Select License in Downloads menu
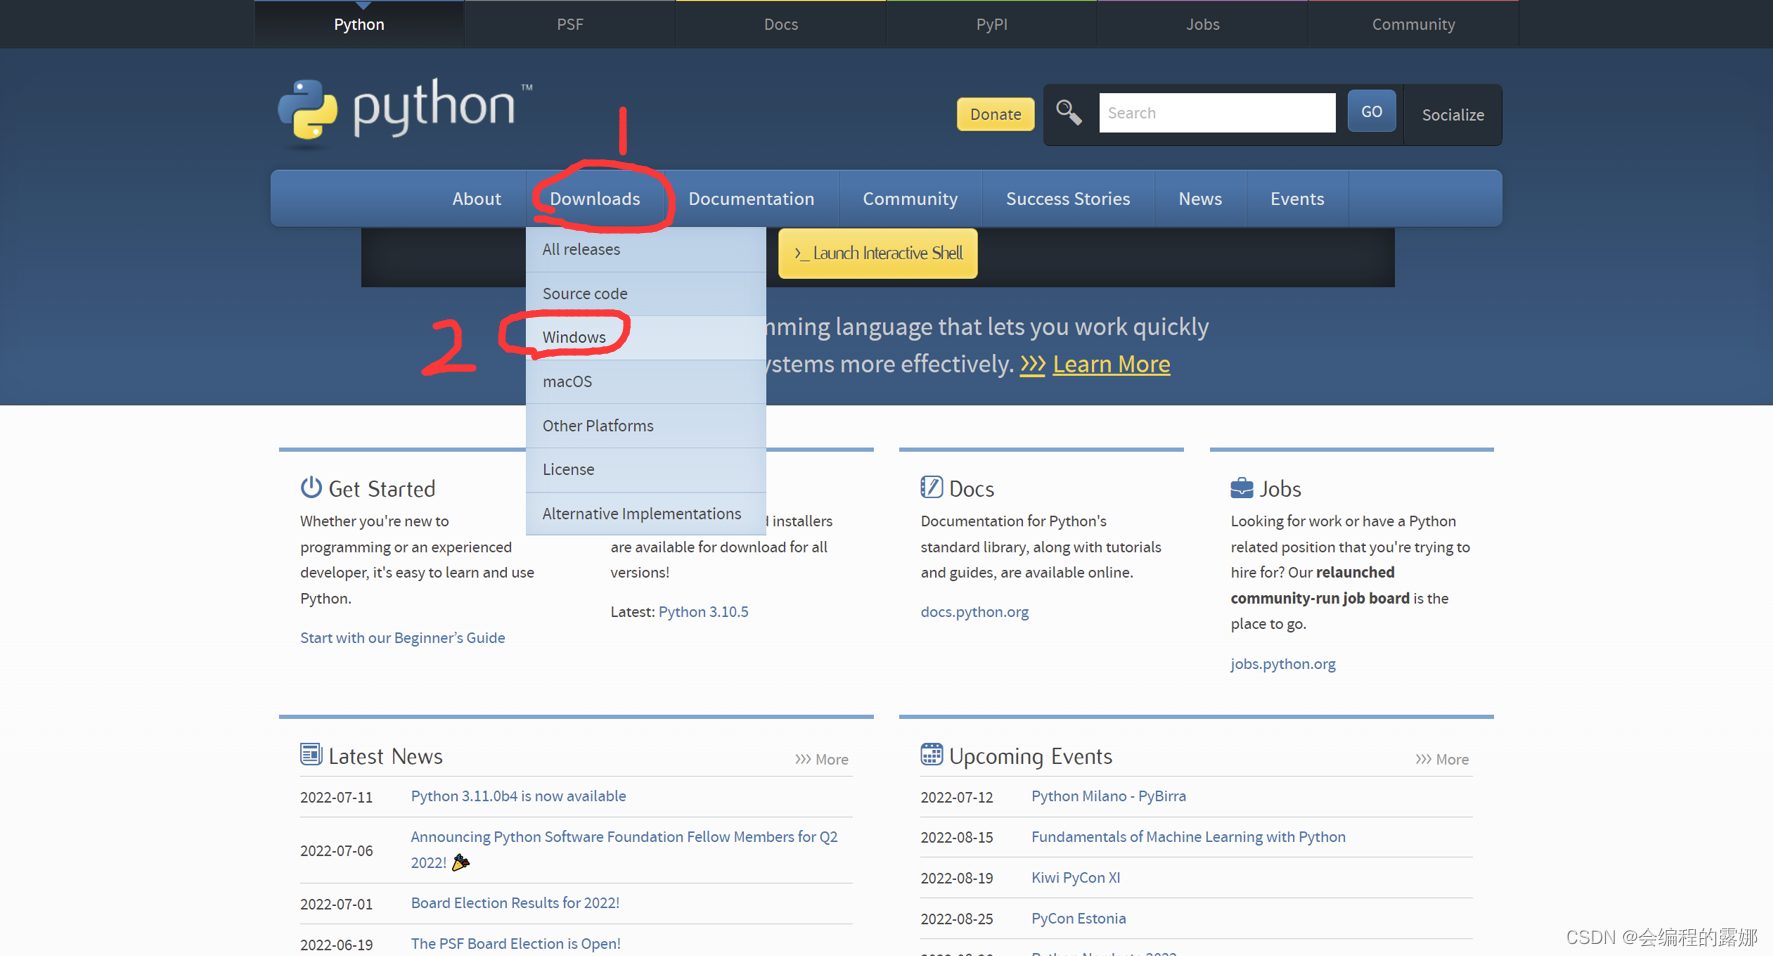This screenshot has width=1773, height=956. tap(646, 470)
